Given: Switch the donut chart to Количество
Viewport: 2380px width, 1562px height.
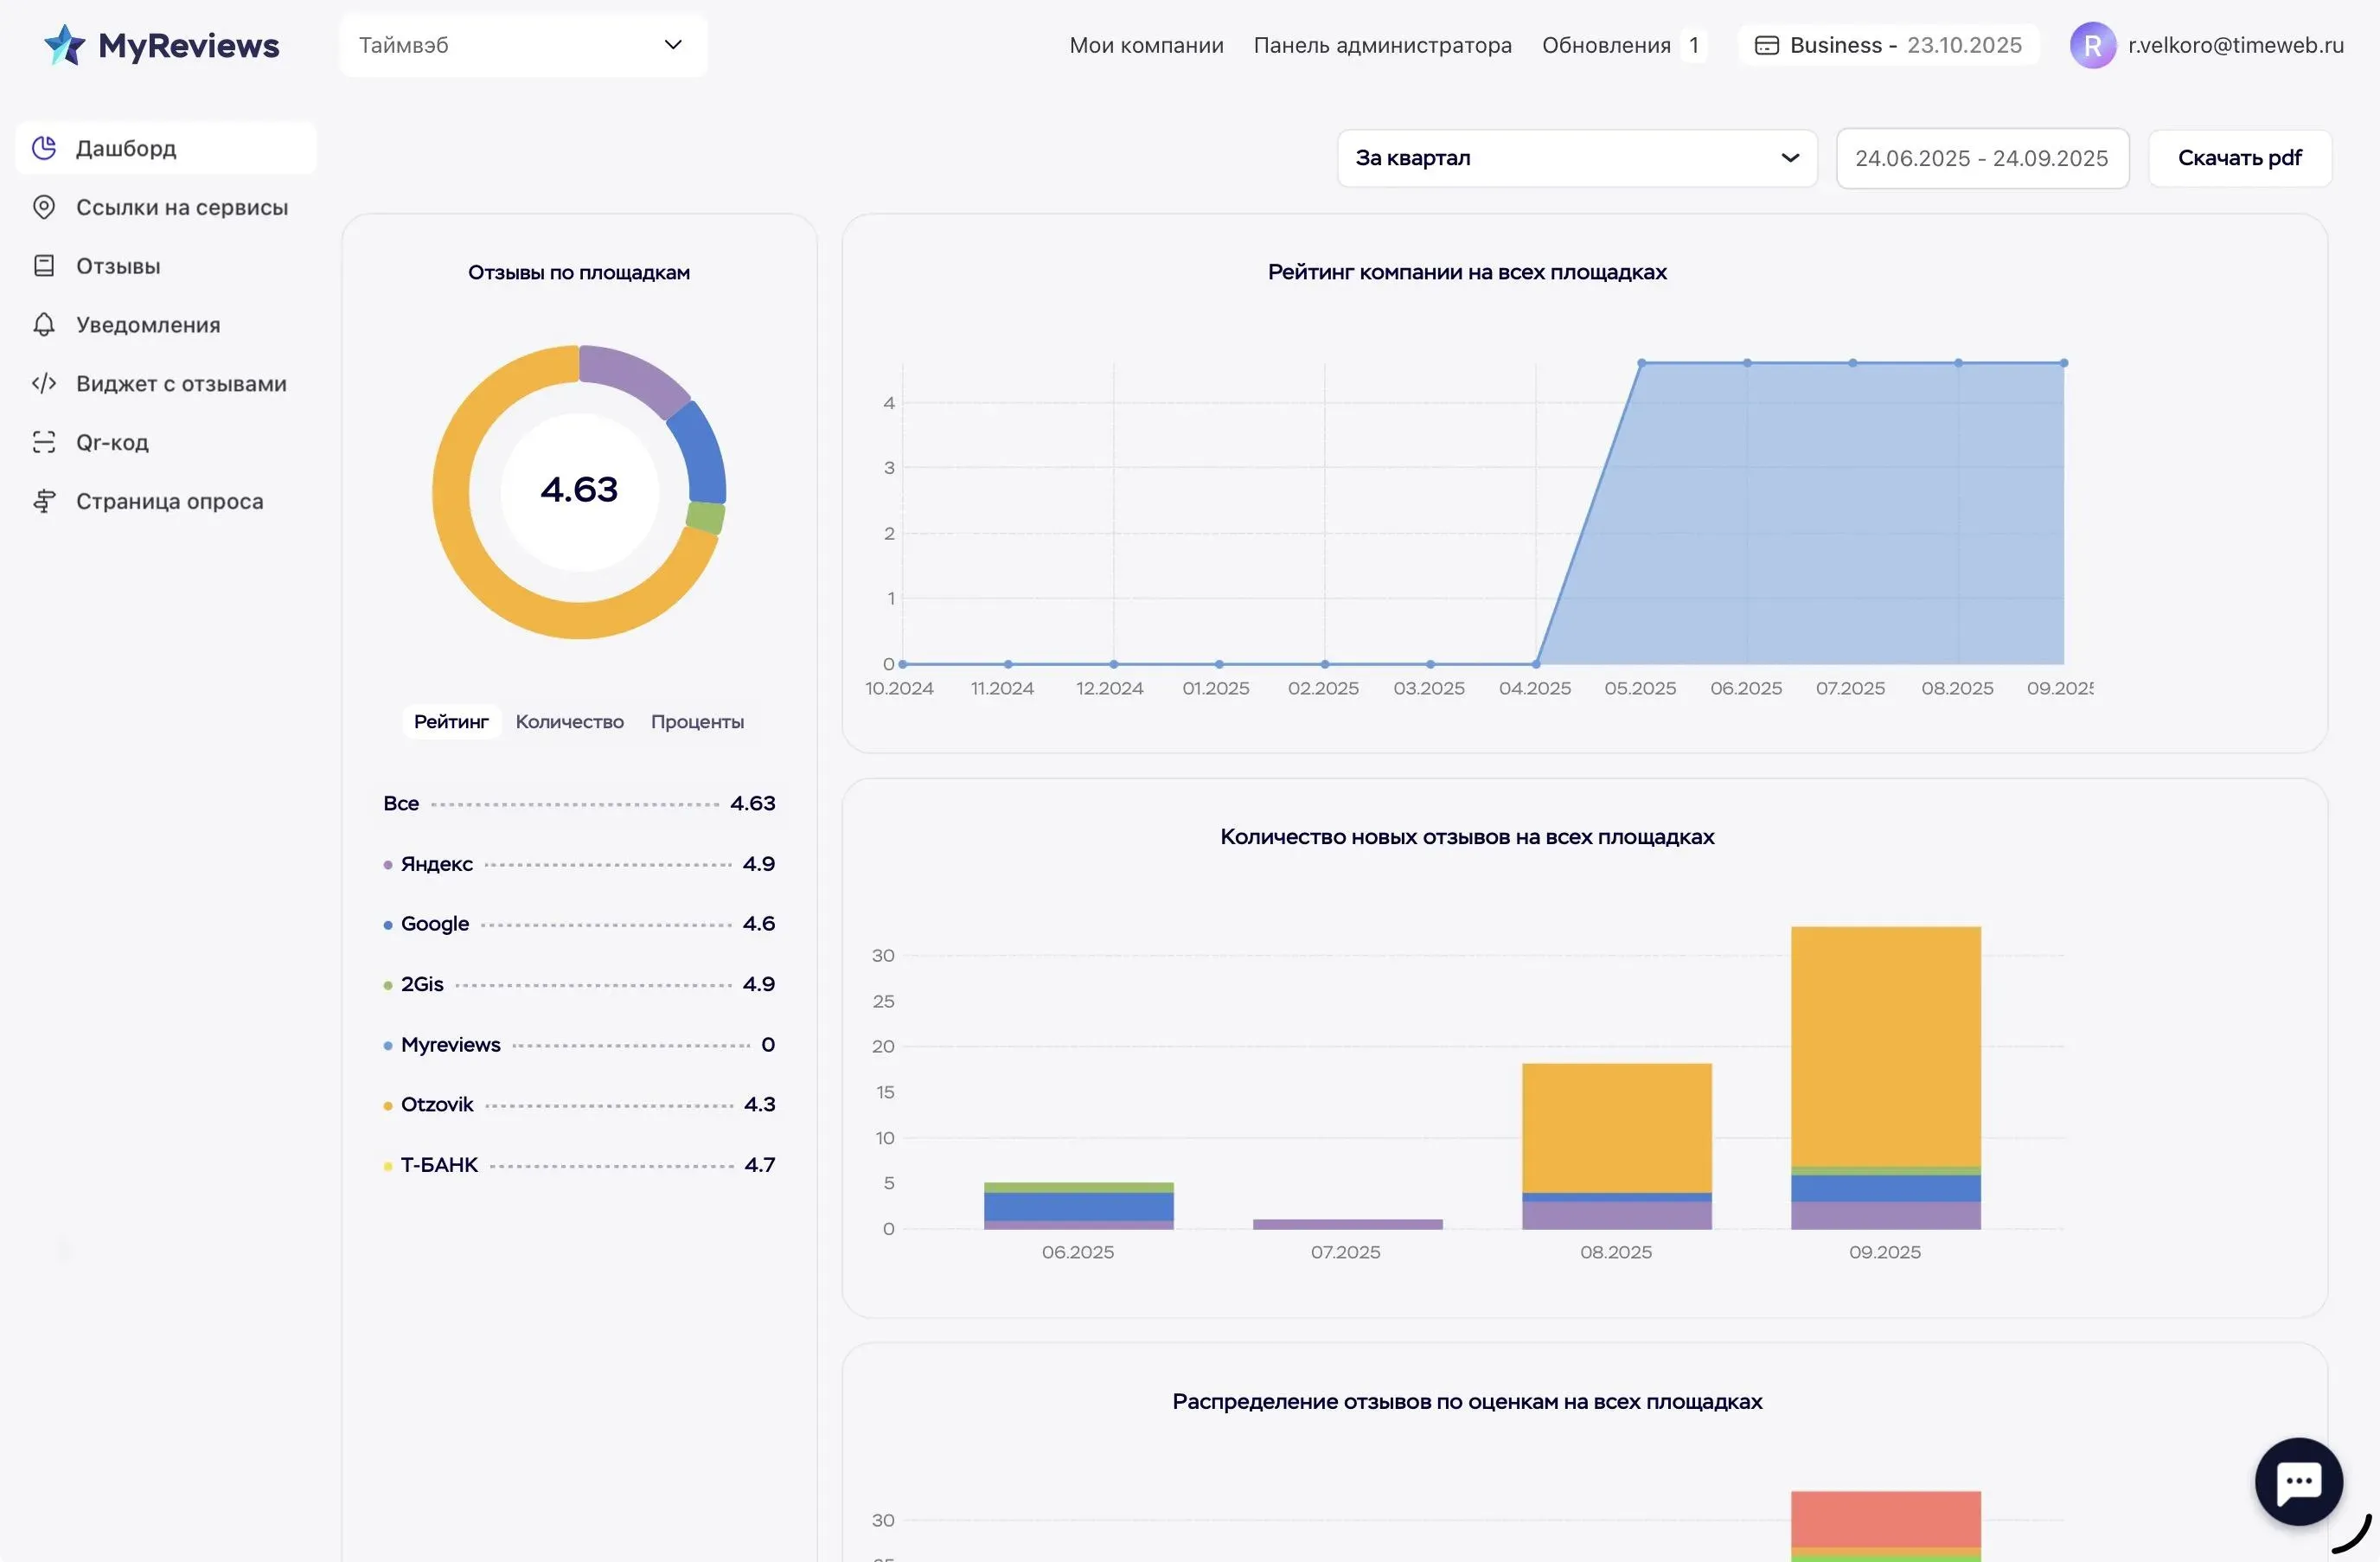Looking at the screenshot, I should [x=569, y=722].
